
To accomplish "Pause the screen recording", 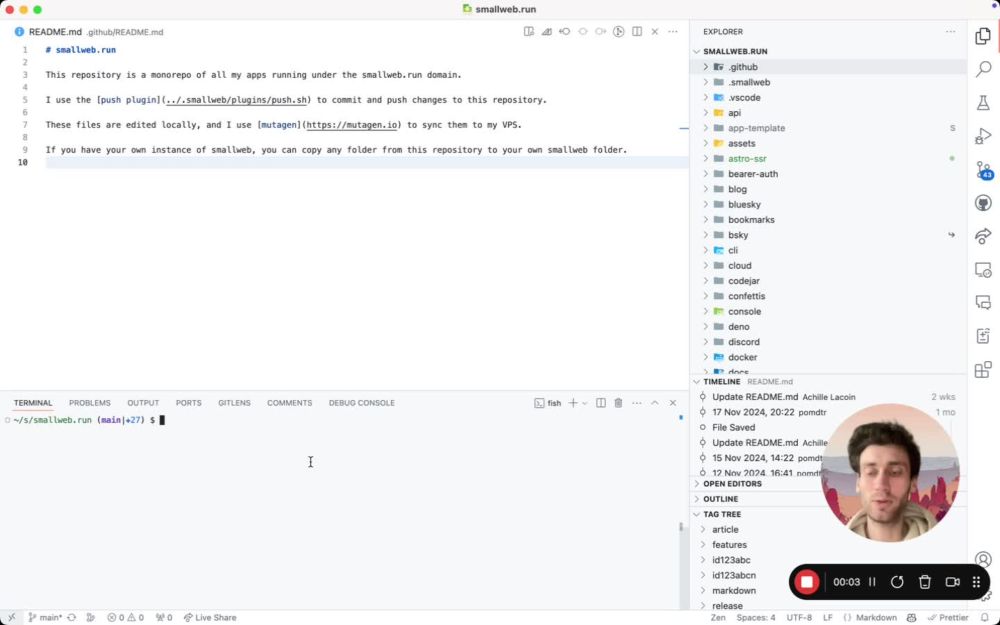I will click(872, 582).
